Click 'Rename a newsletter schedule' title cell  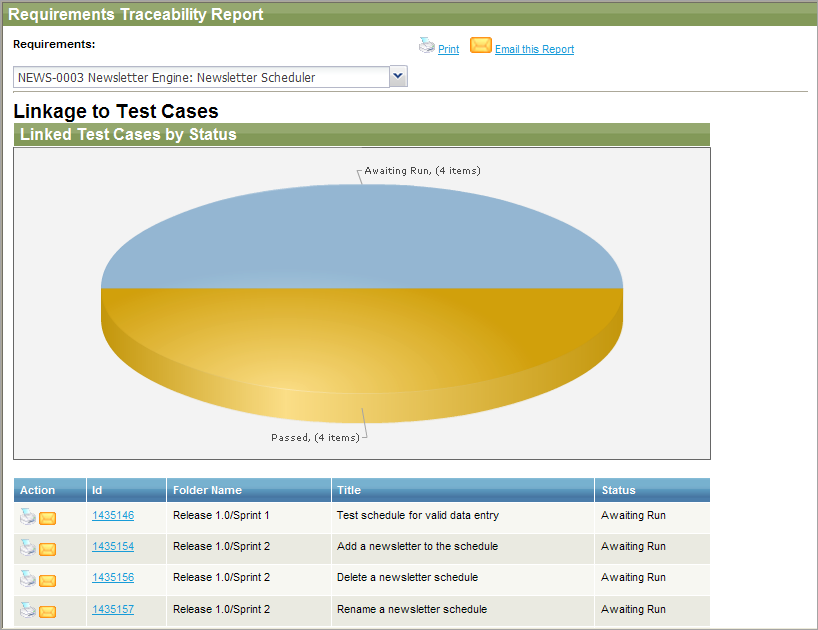pos(463,609)
